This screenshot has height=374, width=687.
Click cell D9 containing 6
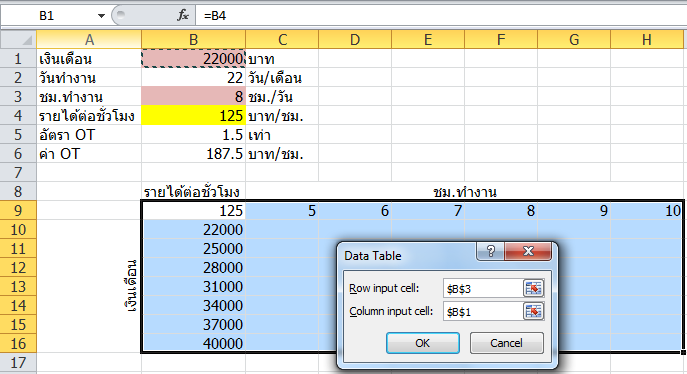click(355, 210)
